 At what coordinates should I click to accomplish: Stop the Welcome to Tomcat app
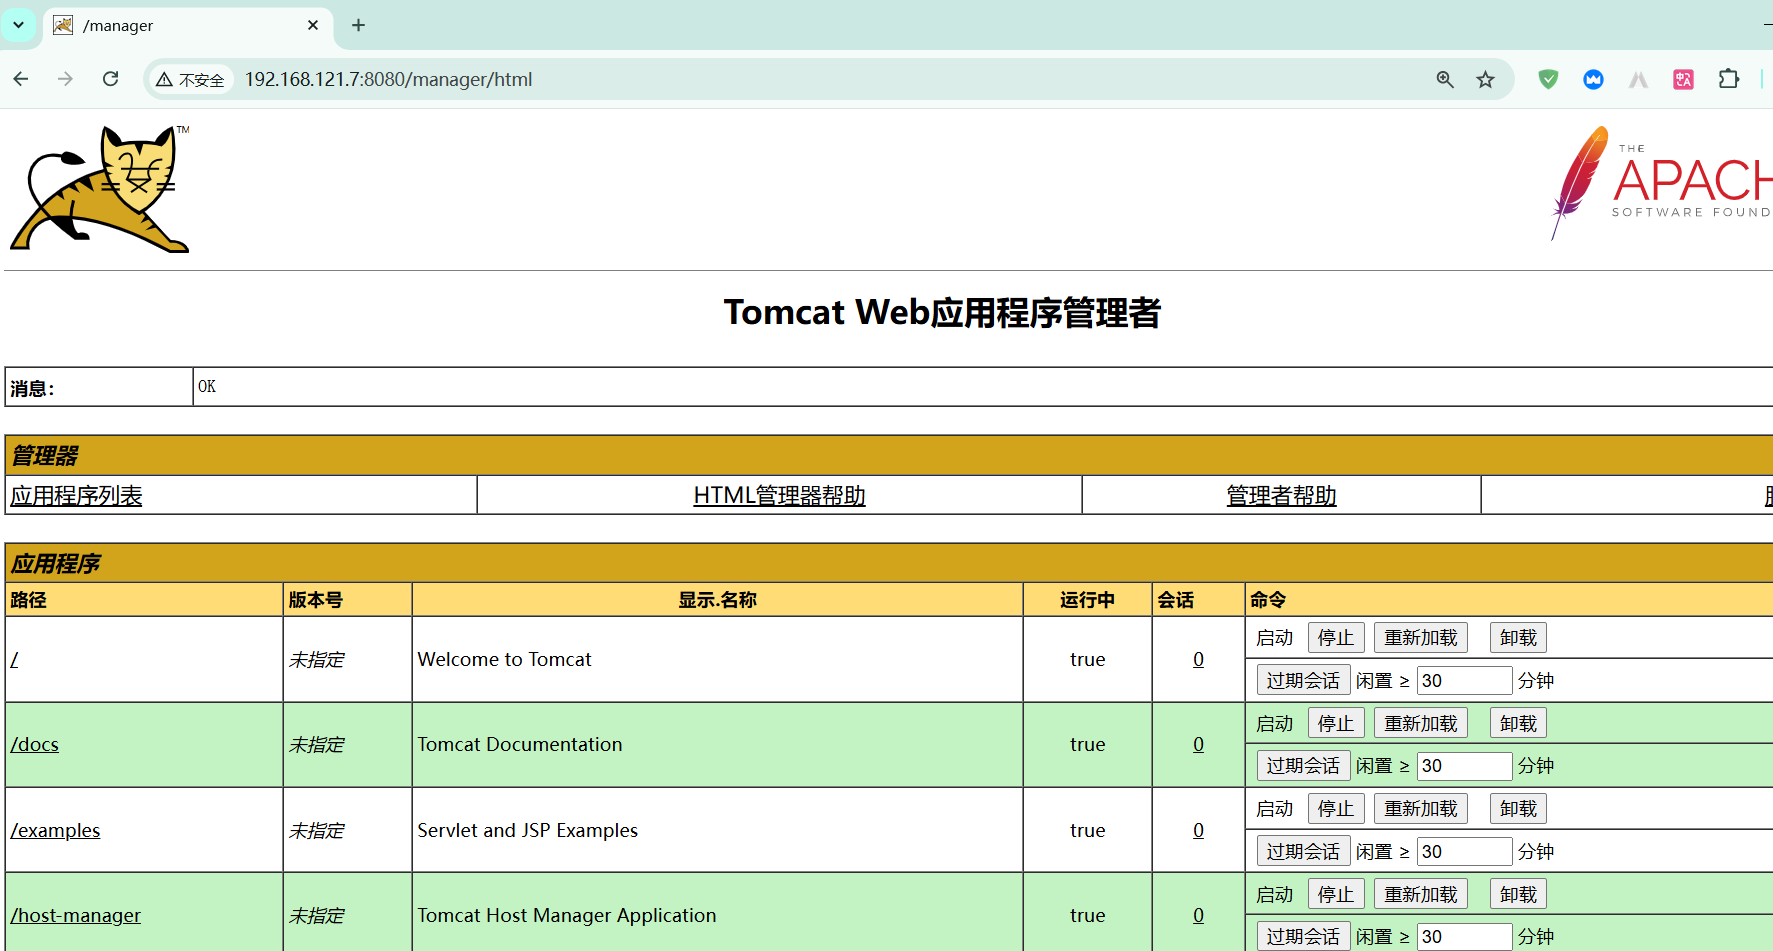pyautogui.click(x=1336, y=638)
